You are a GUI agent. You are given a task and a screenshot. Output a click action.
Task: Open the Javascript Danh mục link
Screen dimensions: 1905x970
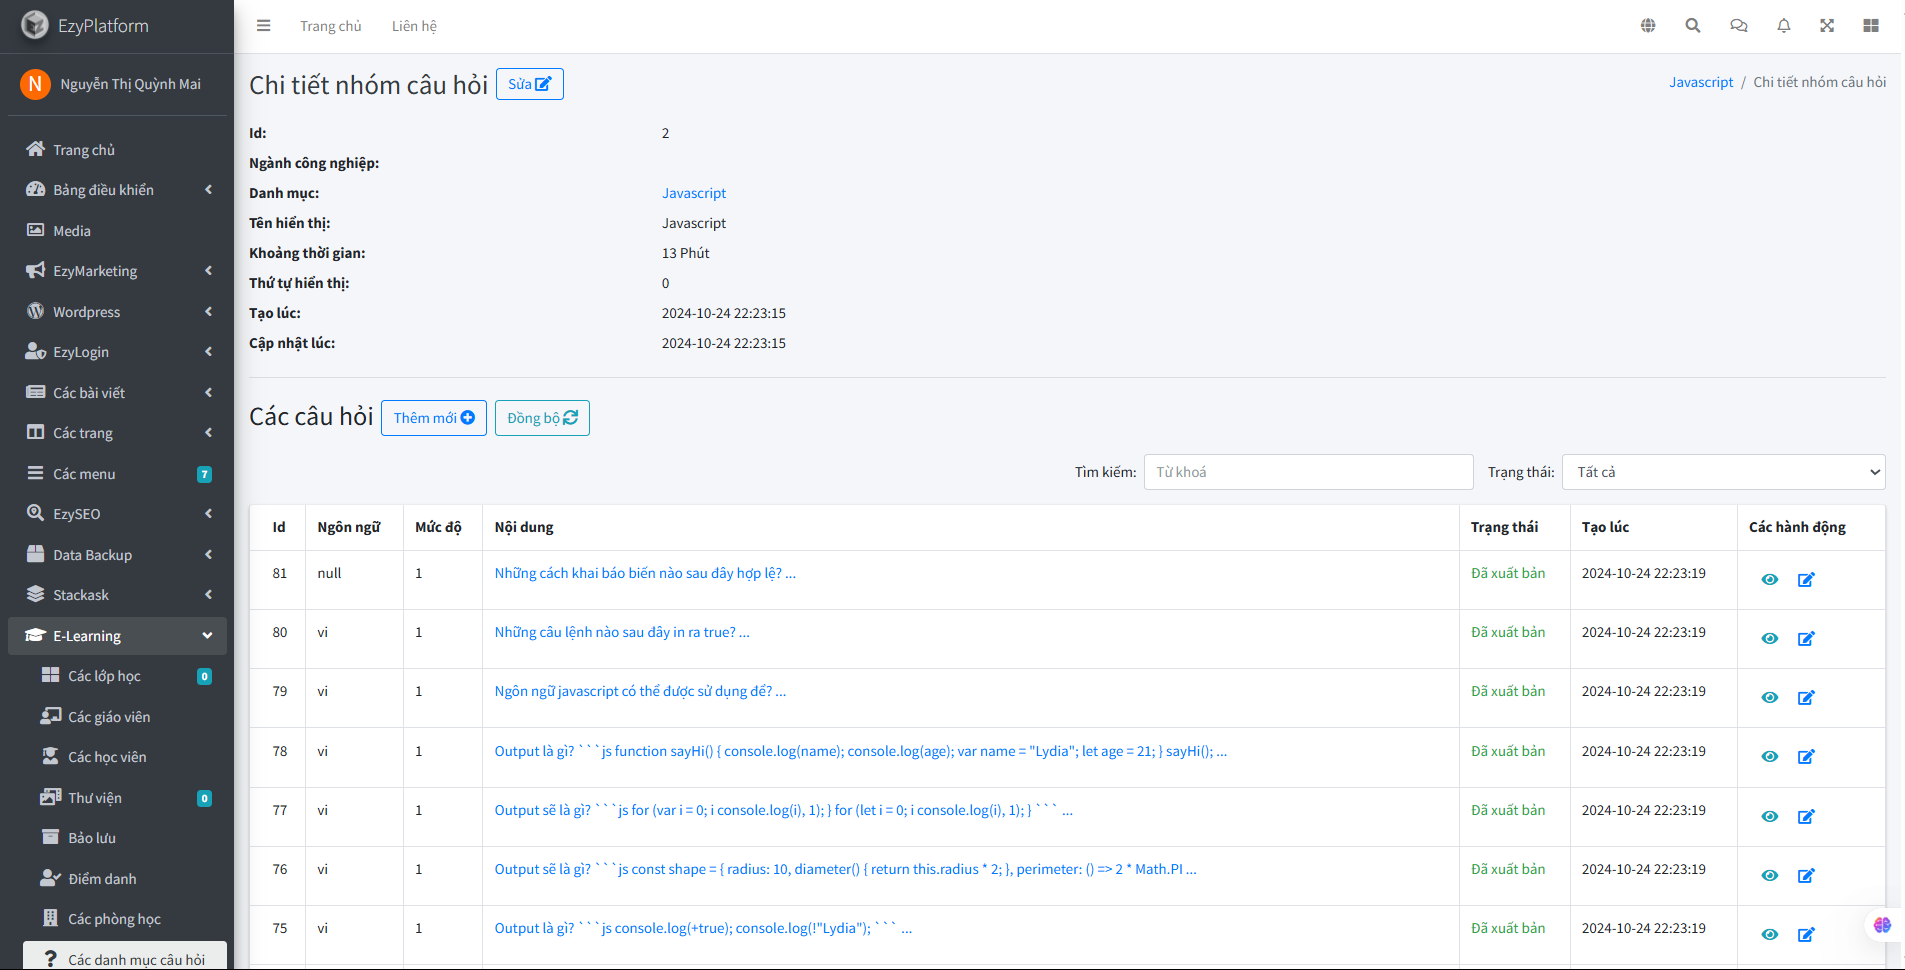[x=694, y=193]
